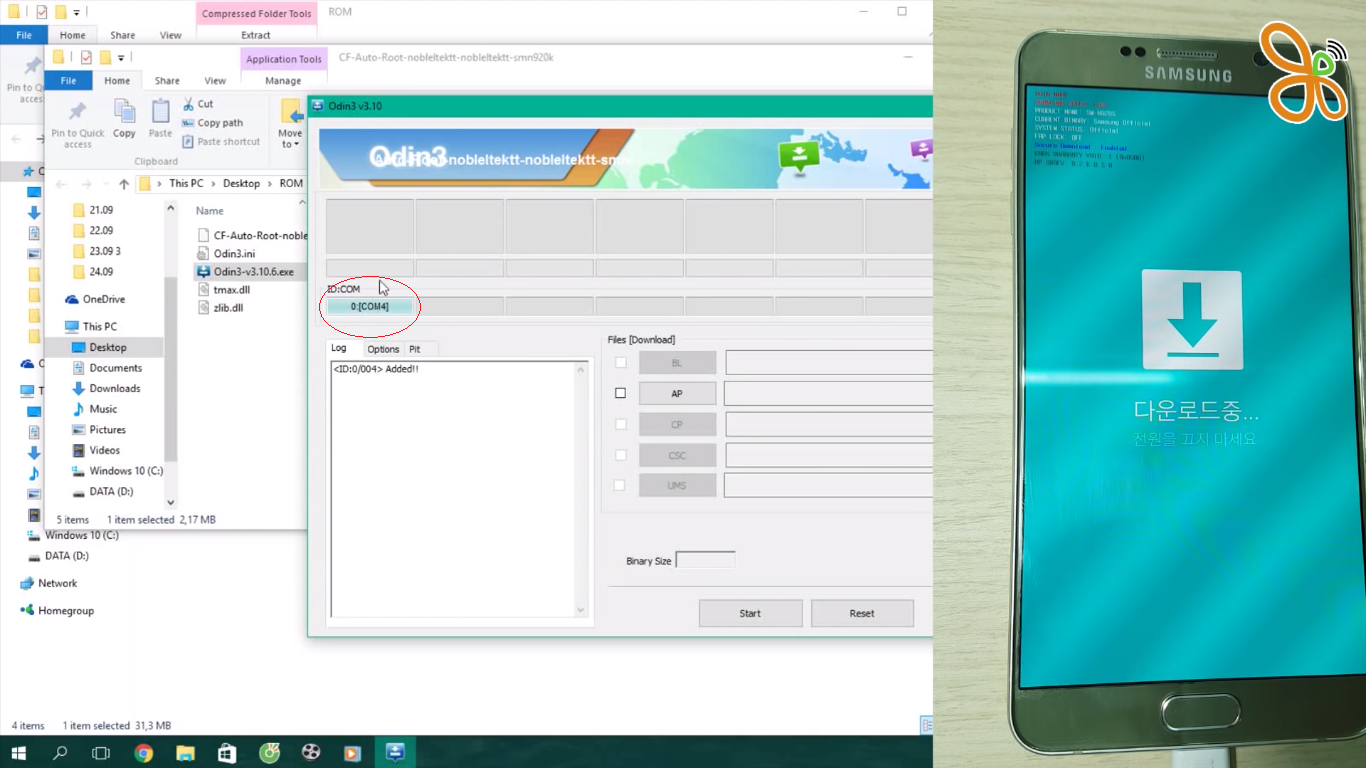Open OneDrive in the navigation tree
Viewport: 1366px width, 768px height.
tap(94, 299)
